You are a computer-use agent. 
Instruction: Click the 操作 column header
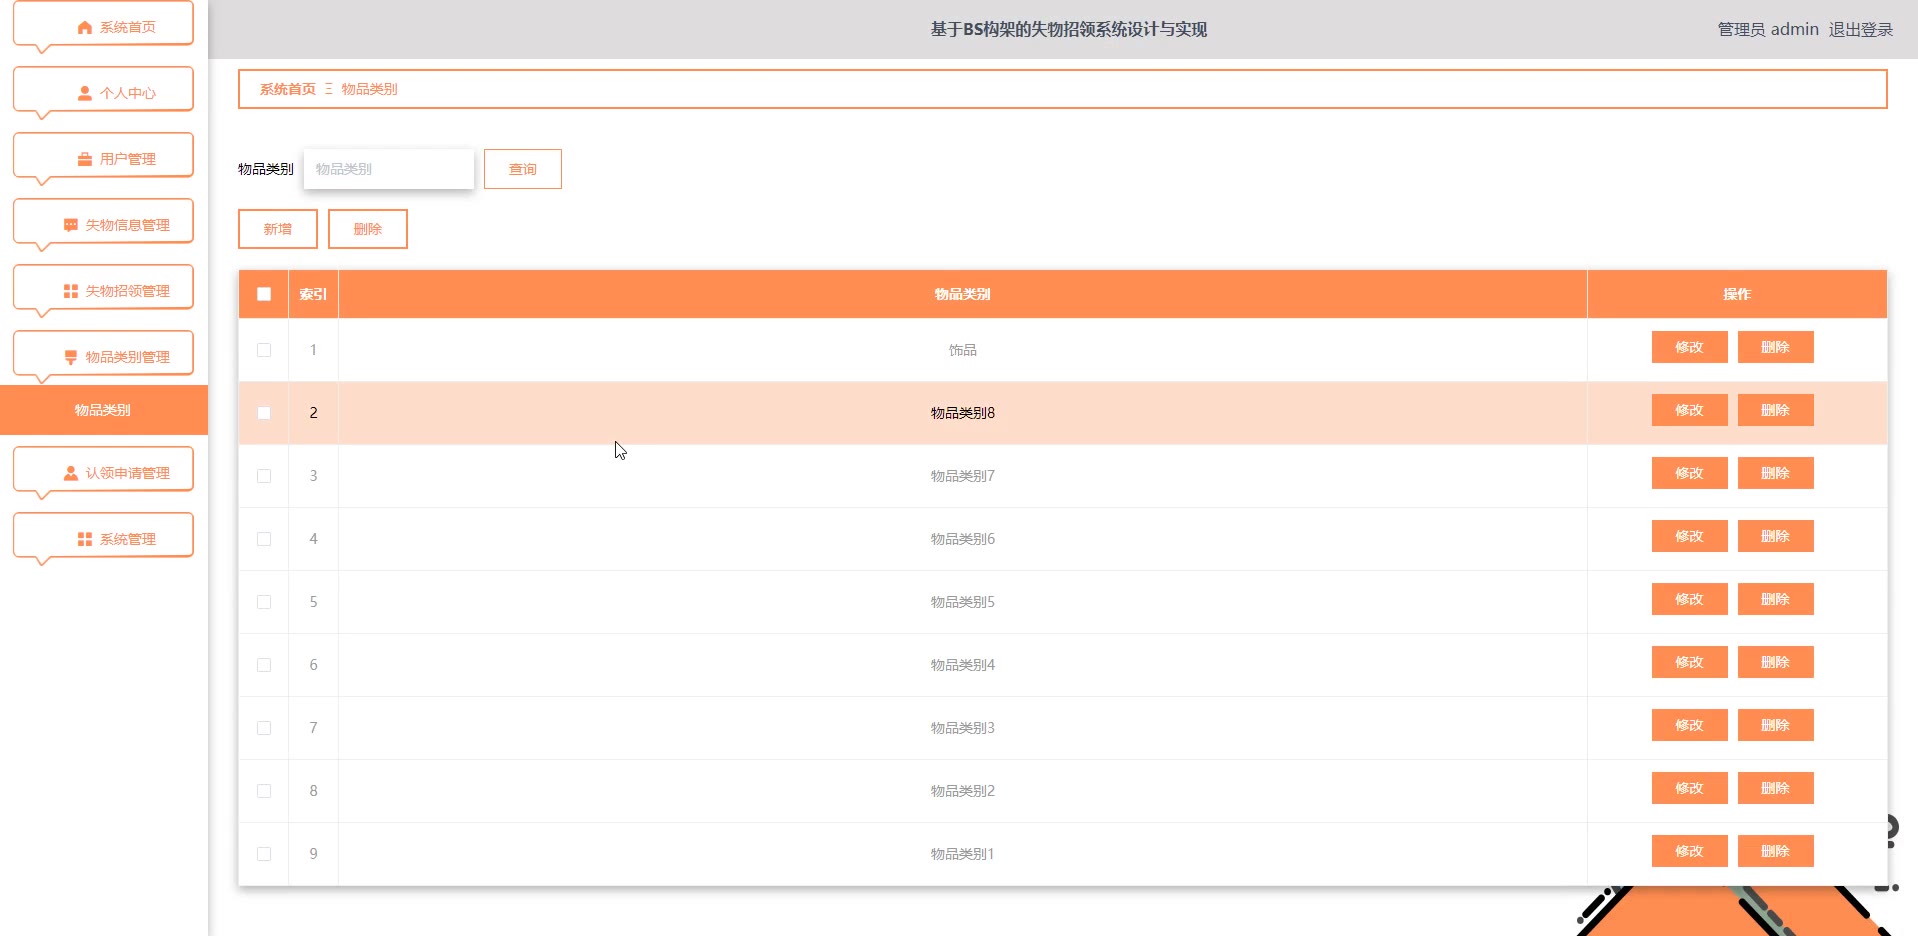(1737, 294)
